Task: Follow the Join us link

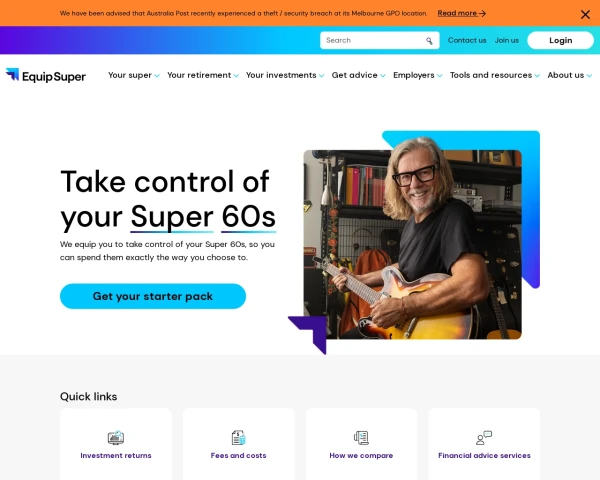Action: [x=507, y=40]
